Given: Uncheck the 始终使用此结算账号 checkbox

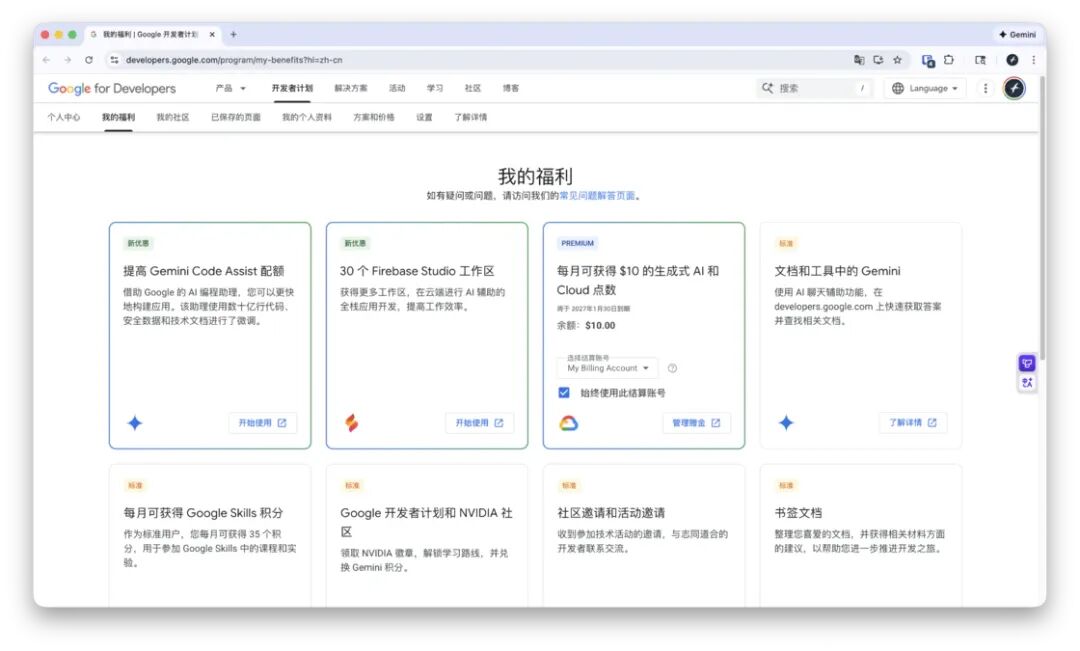Looking at the screenshot, I should 564,393.
